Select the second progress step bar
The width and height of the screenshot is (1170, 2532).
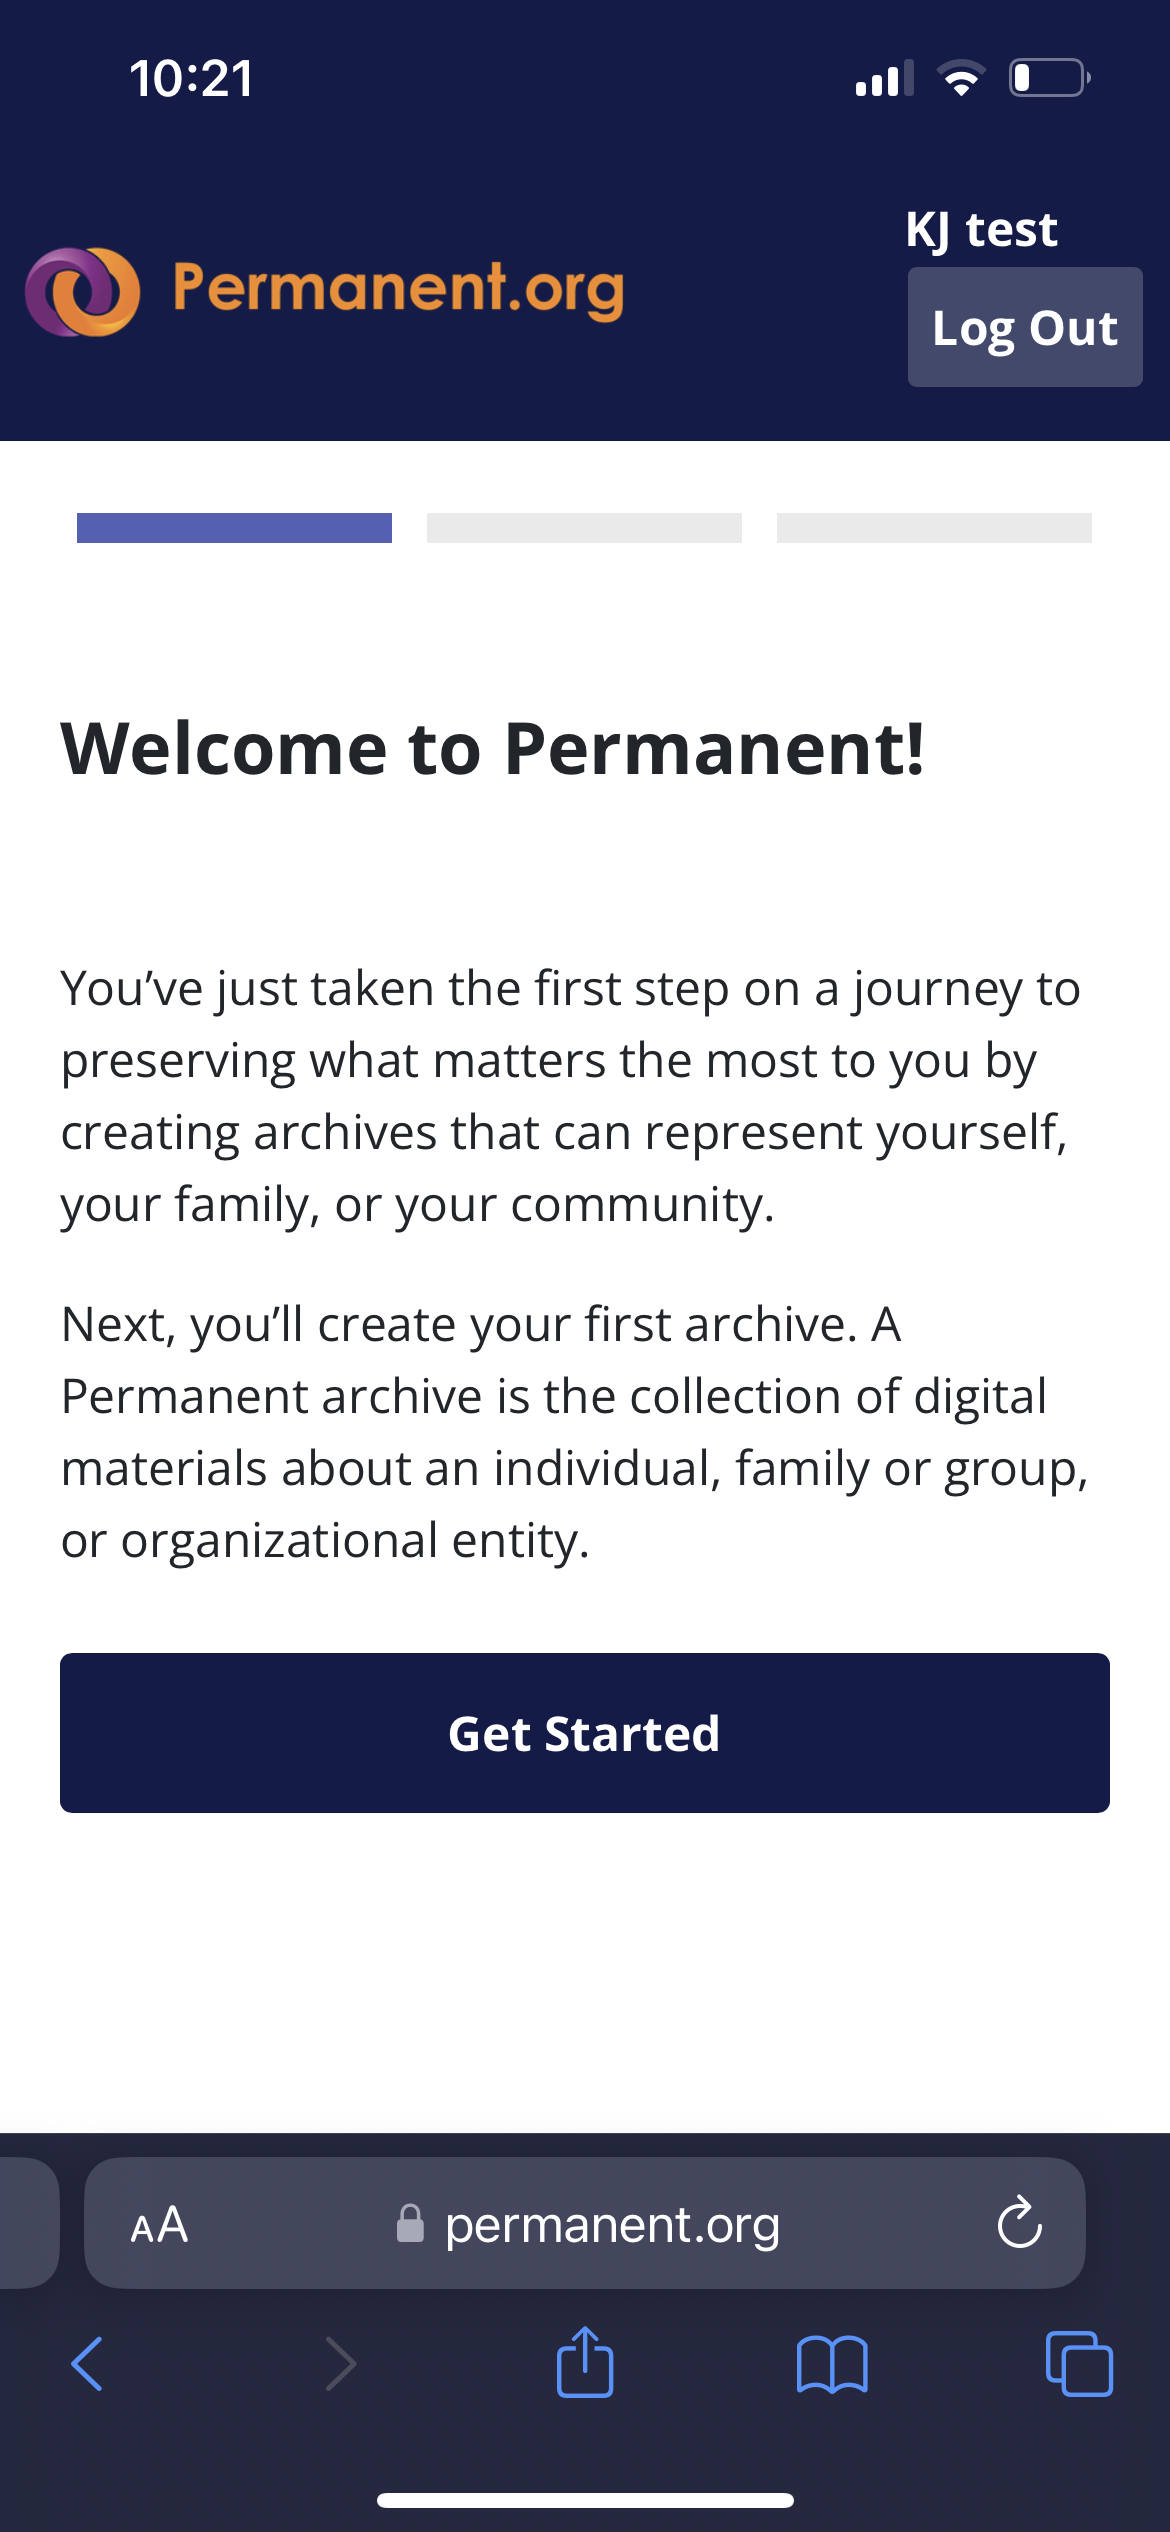coord(584,528)
